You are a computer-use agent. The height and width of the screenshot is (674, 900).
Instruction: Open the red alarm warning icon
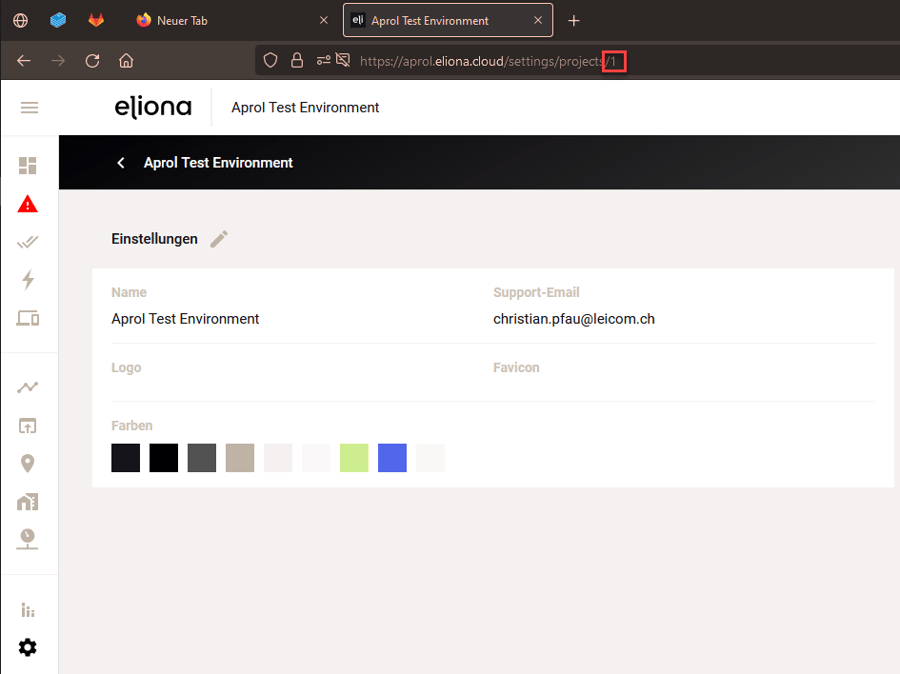[x=28, y=204]
